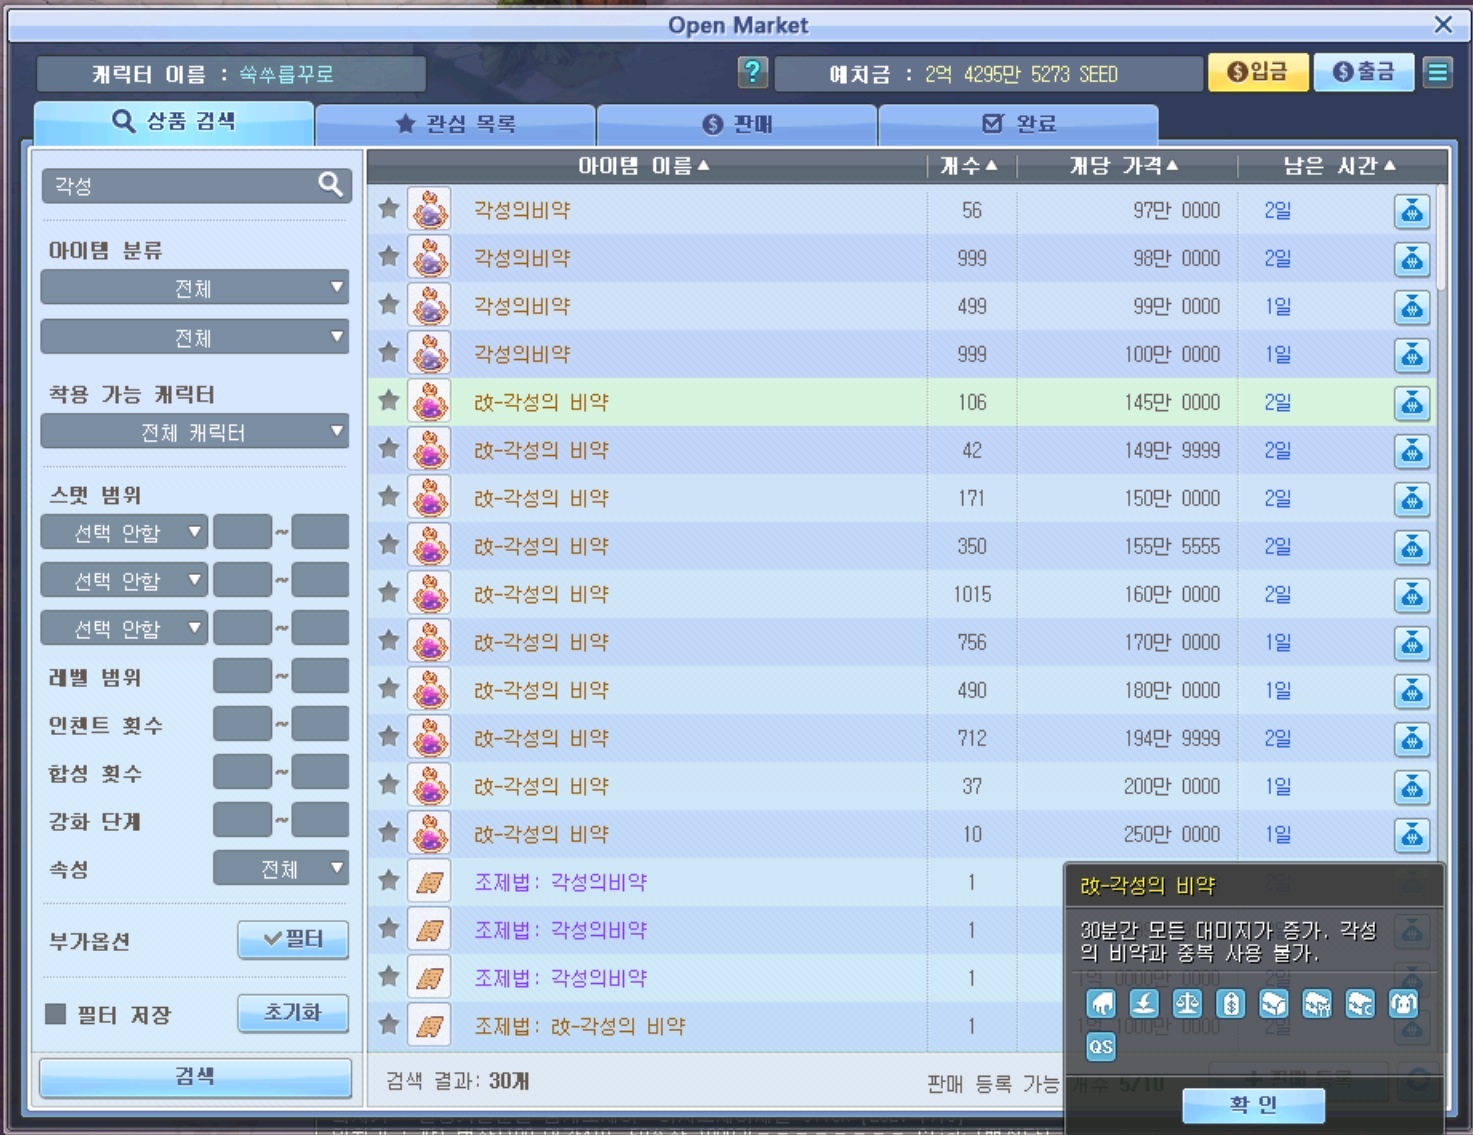Sort listings by 아이템 이름 column
The image size is (1473, 1135).
[644, 166]
